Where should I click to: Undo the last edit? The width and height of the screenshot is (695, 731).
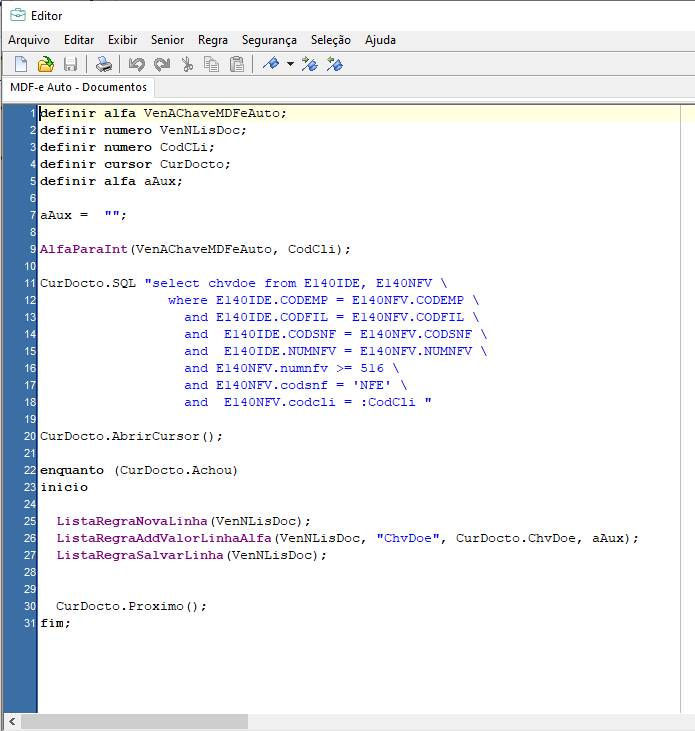[137, 65]
